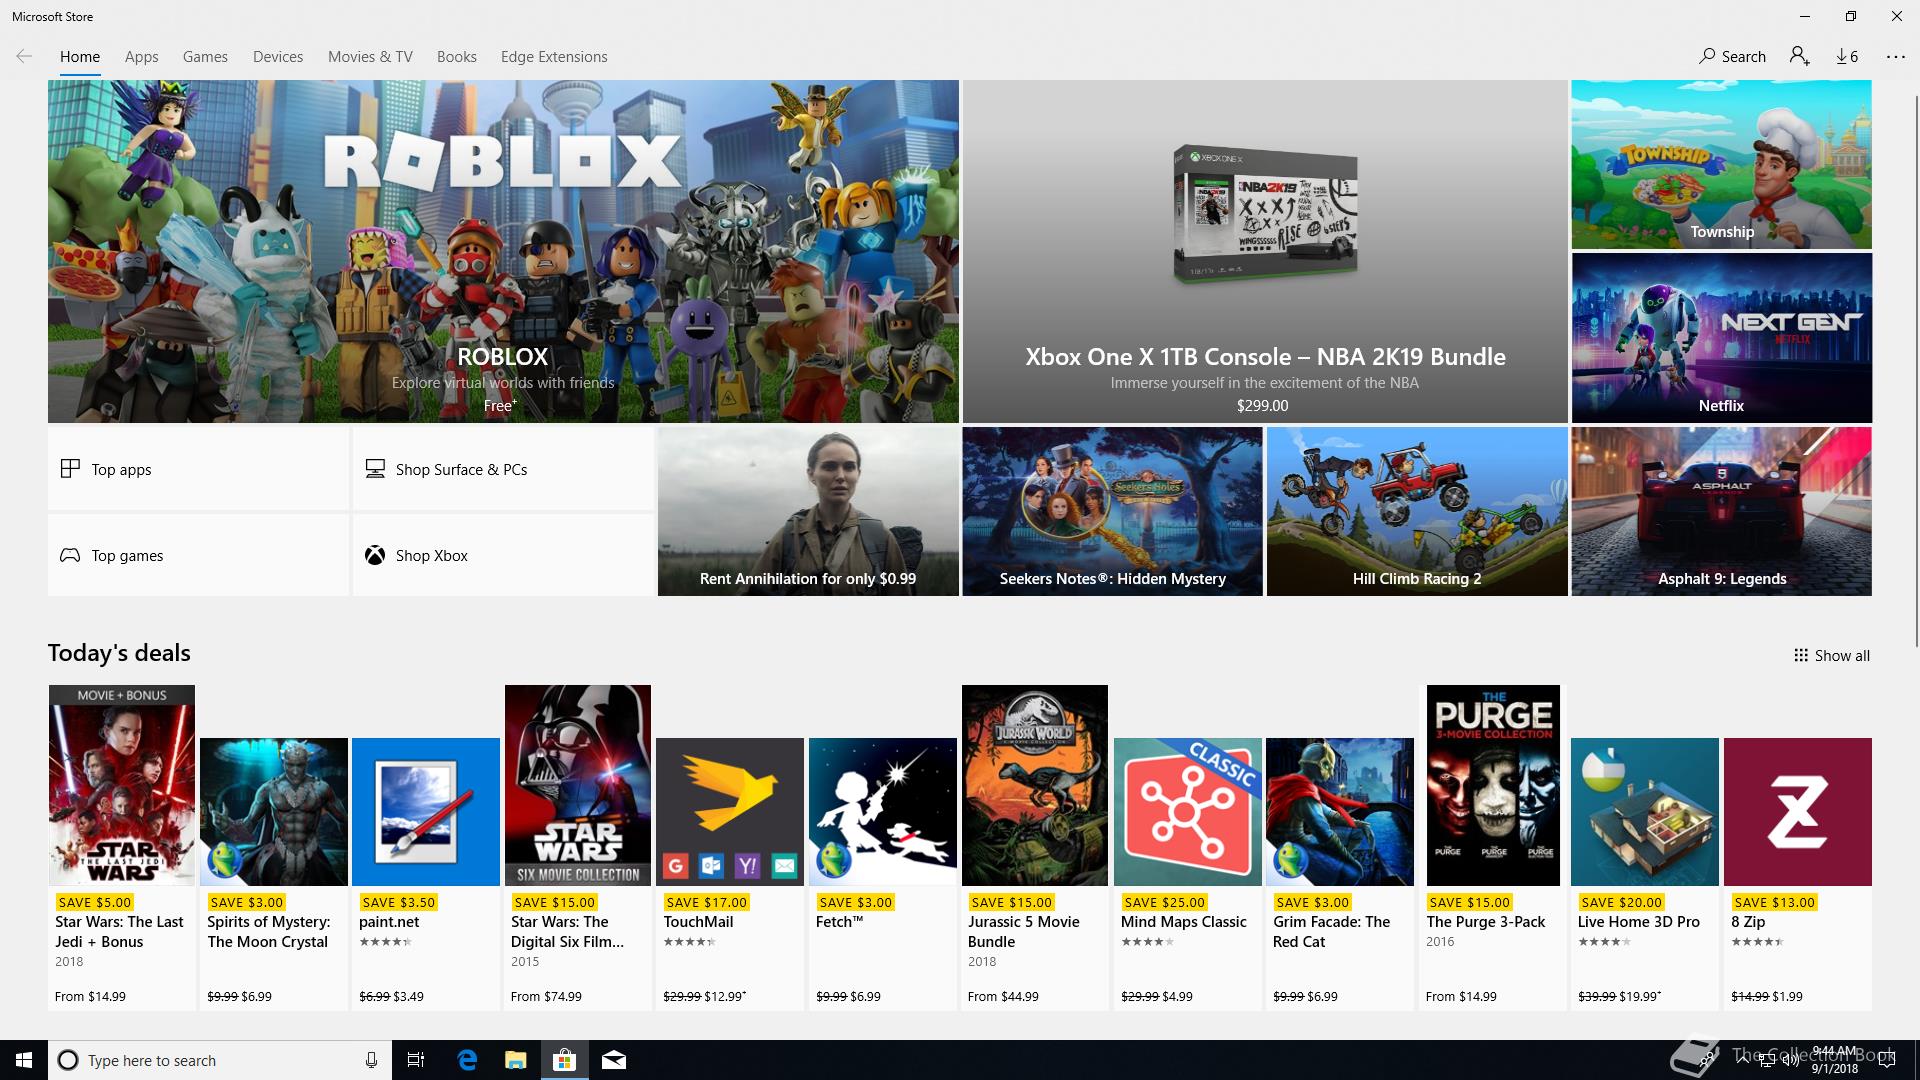Click Show all for Today's deals
1920x1080 pixels.
1832,656
